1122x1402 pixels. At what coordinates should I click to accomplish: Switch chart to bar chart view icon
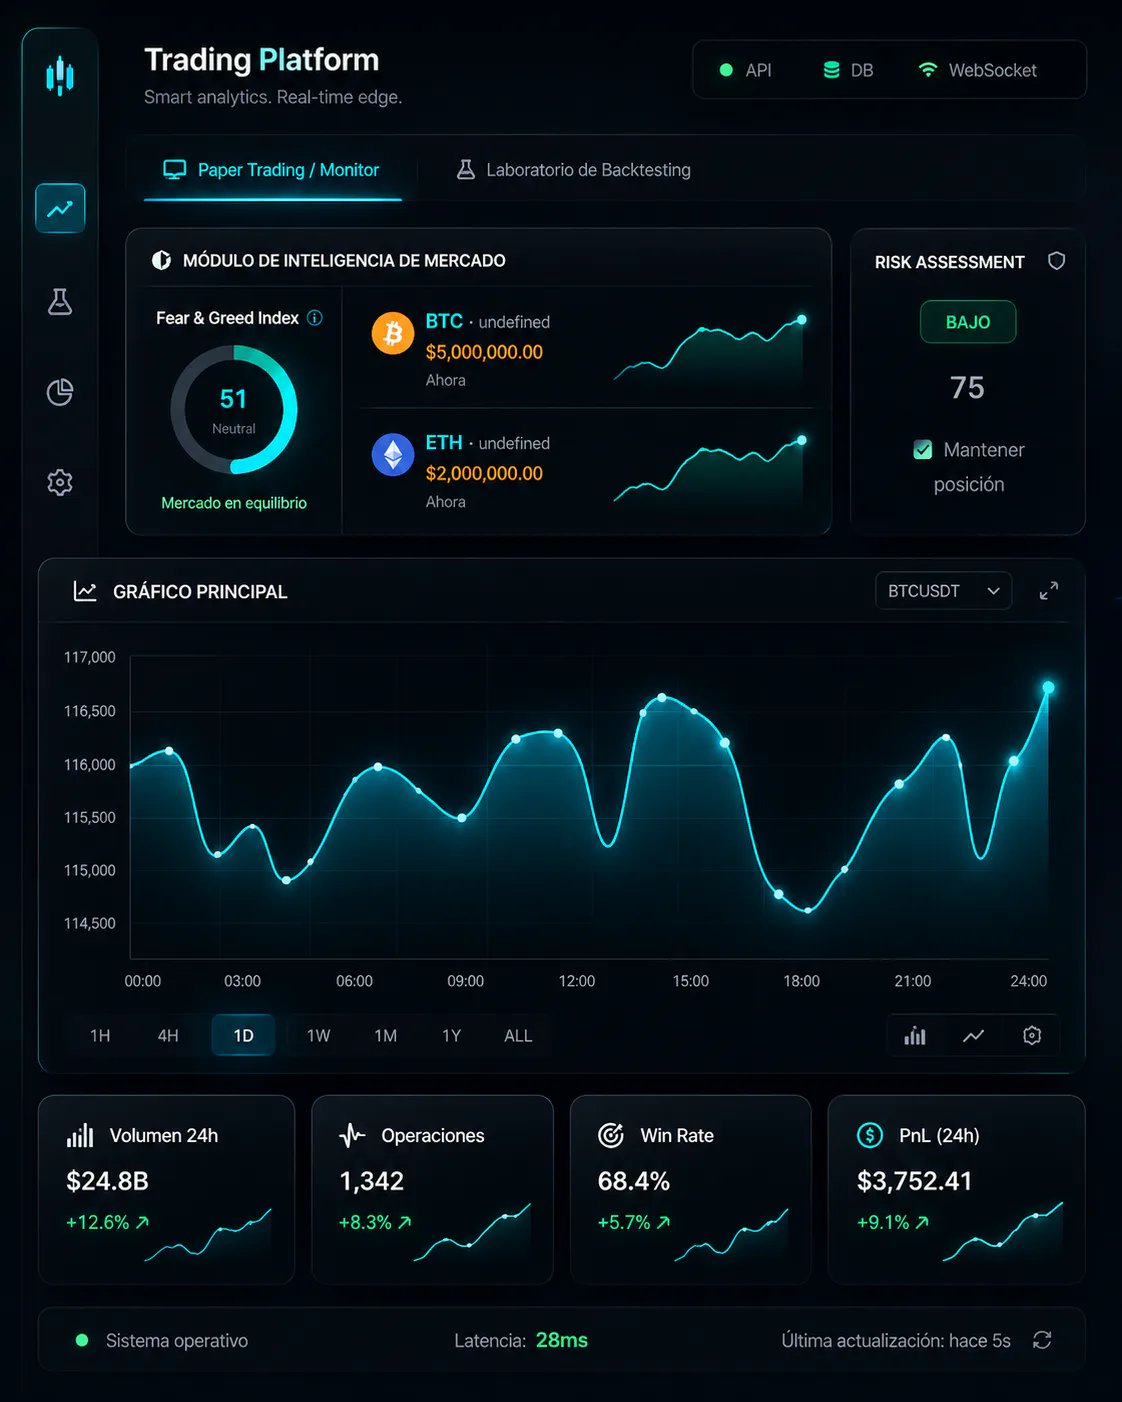click(915, 1036)
